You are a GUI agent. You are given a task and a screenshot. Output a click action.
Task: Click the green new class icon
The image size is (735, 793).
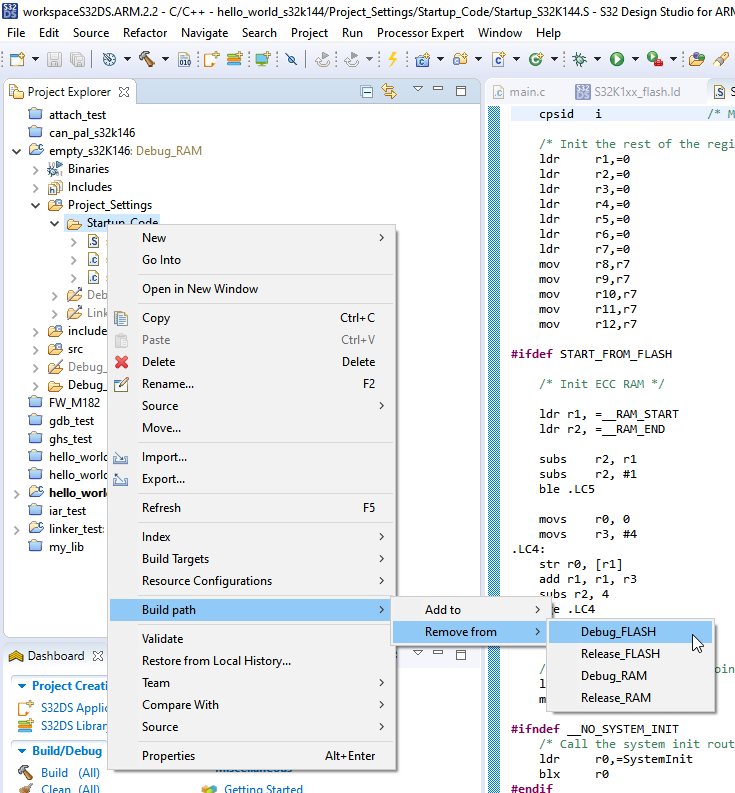[536, 59]
